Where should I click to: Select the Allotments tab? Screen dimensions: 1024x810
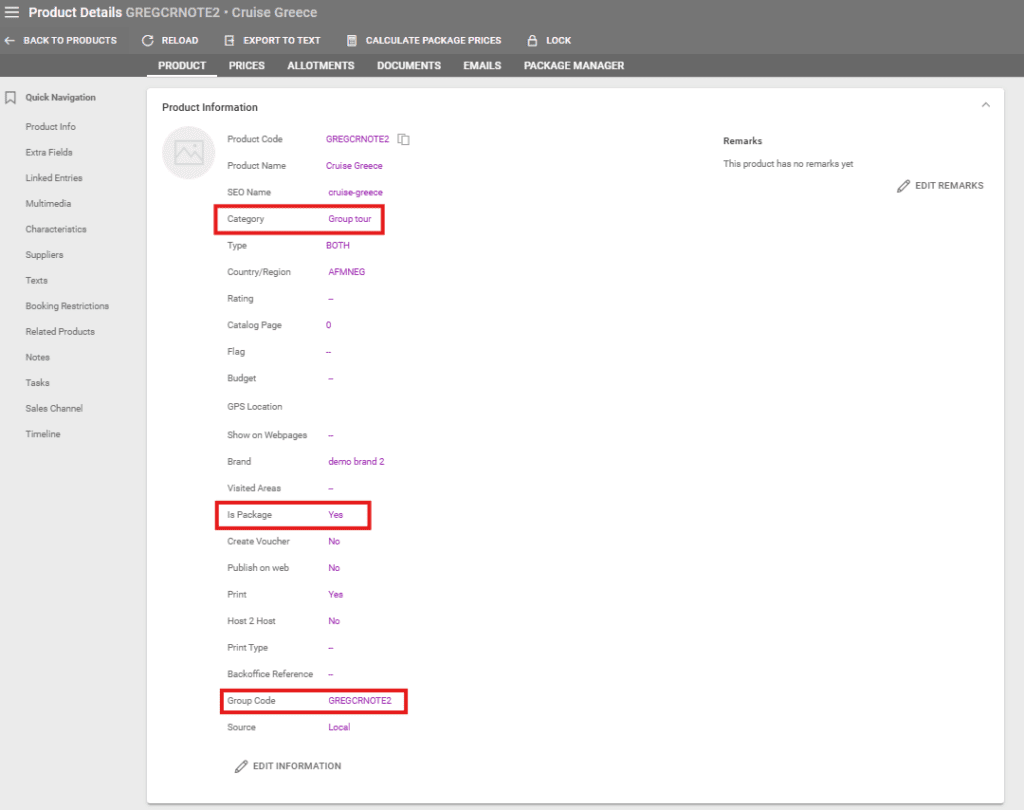click(321, 66)
